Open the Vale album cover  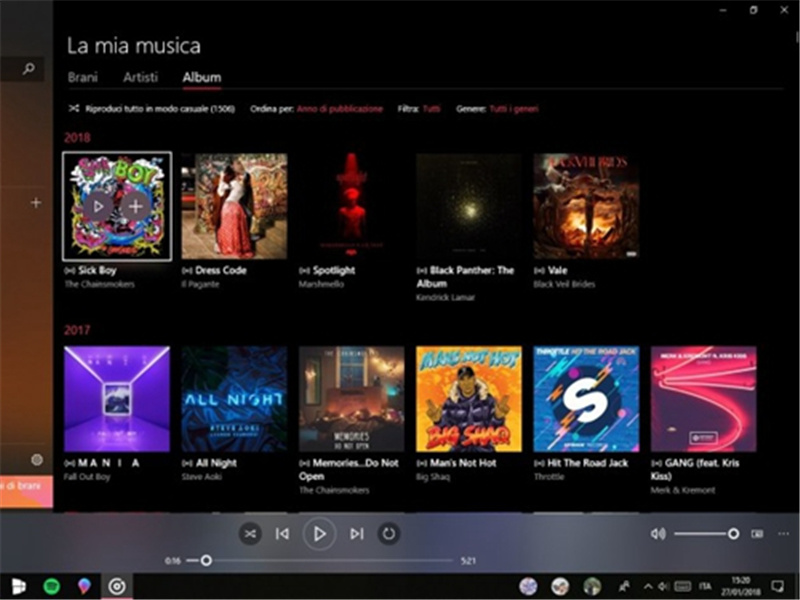[586, 206]
